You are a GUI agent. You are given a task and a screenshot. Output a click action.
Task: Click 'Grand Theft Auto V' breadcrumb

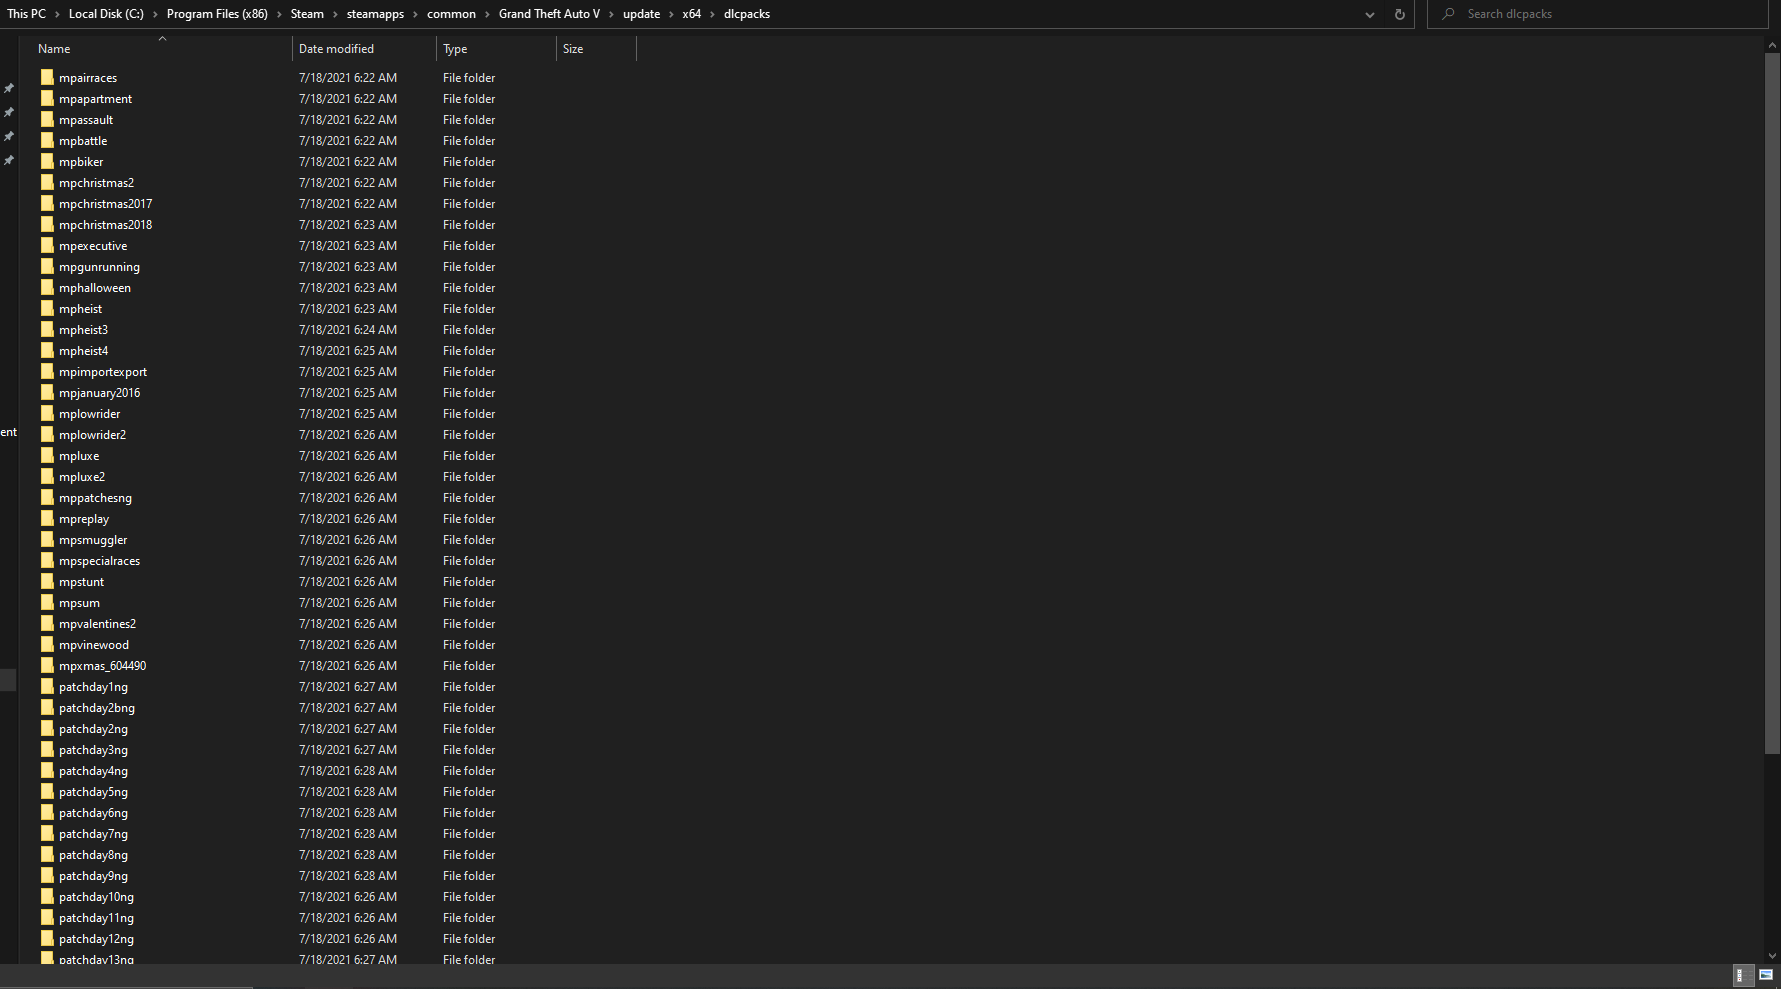click(549, 14)
